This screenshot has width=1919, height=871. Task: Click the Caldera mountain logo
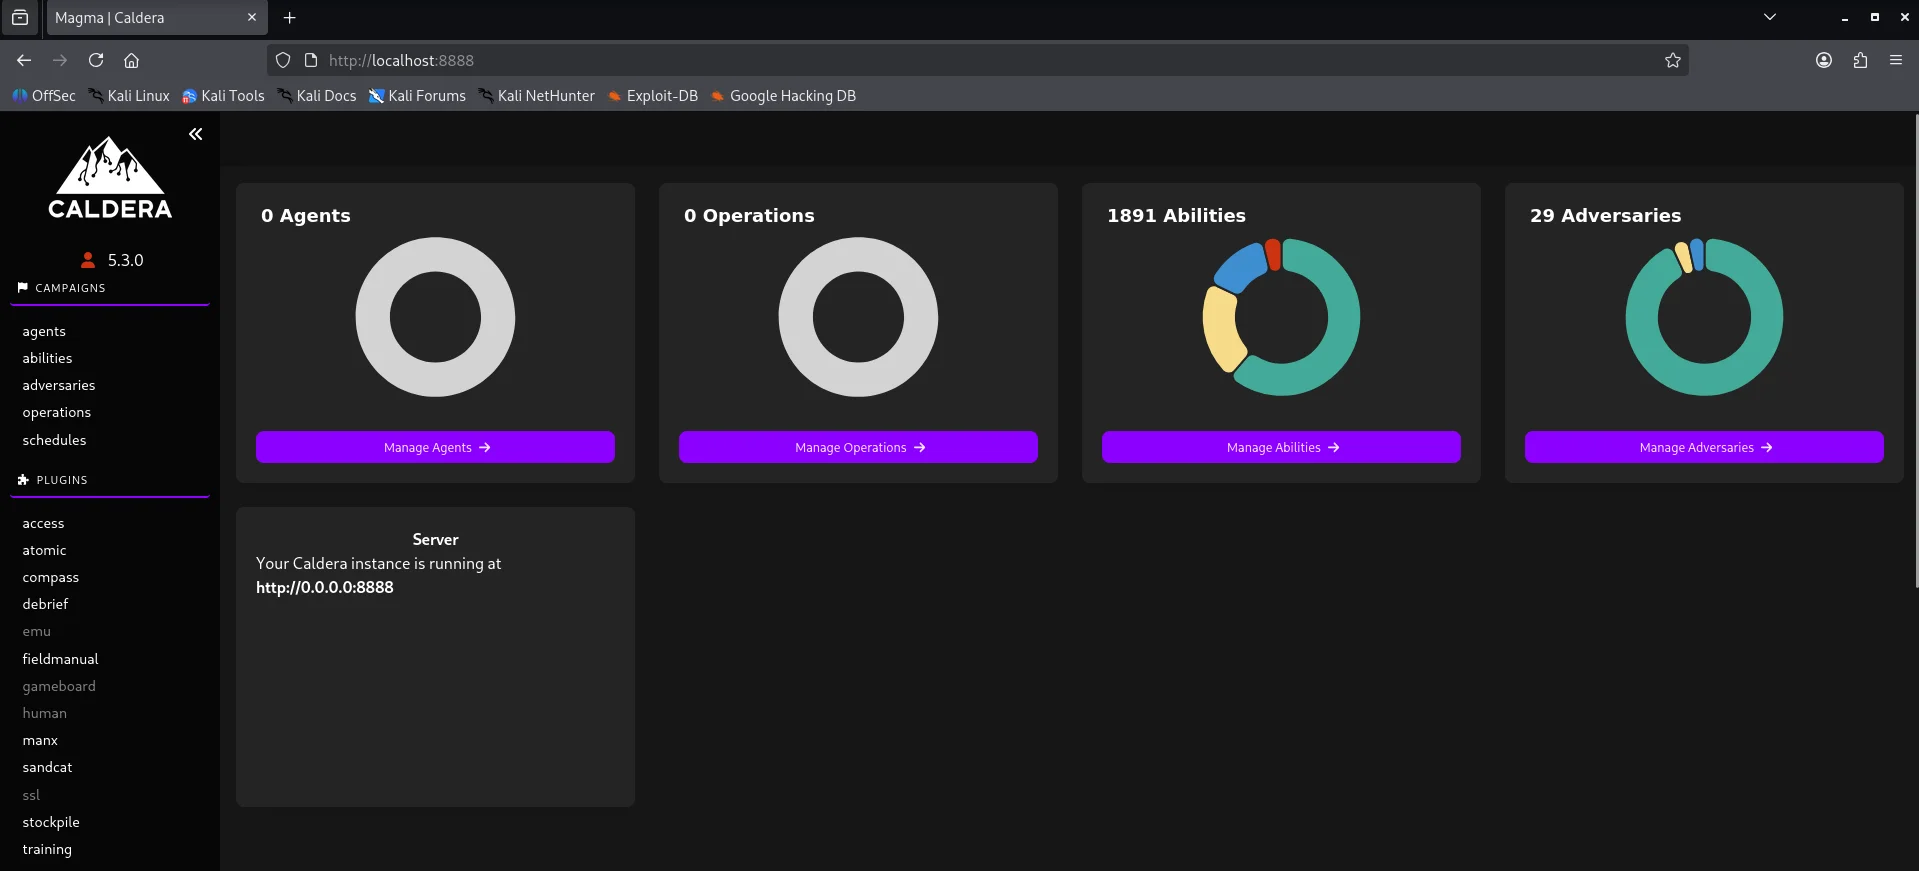(110, 178)
